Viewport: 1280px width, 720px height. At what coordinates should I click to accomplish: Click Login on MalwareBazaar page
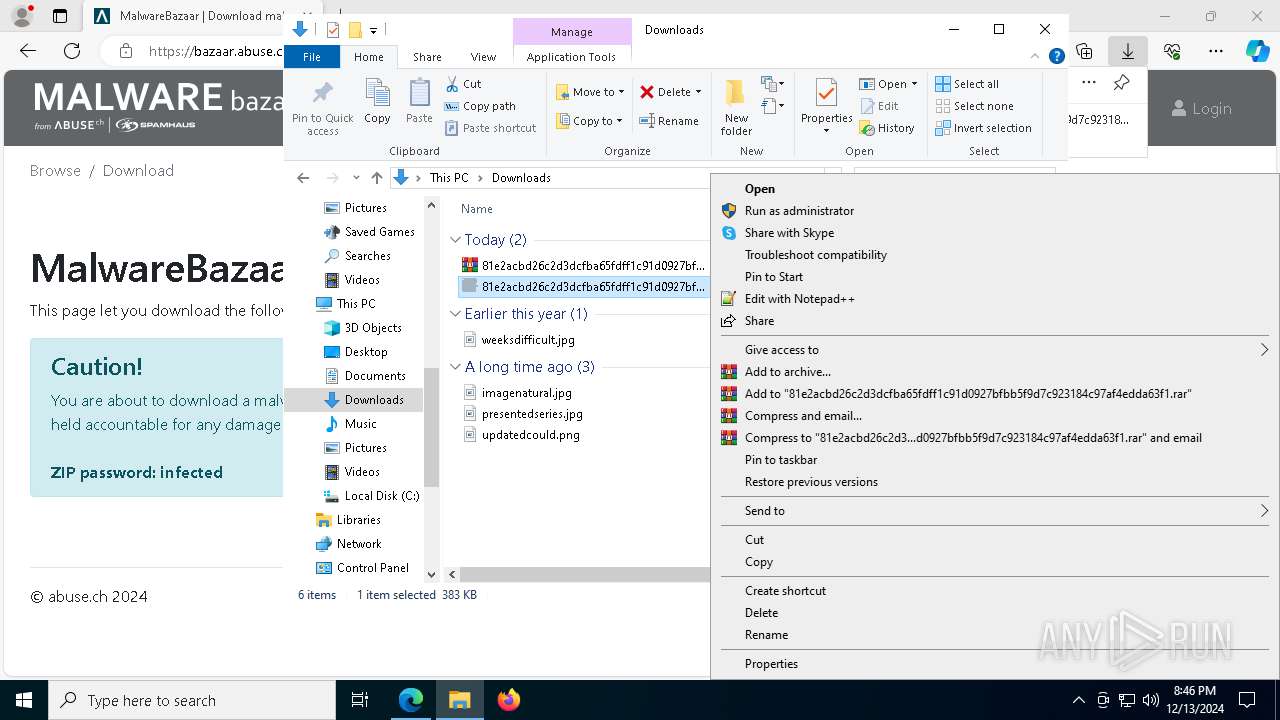point(1201,109)
